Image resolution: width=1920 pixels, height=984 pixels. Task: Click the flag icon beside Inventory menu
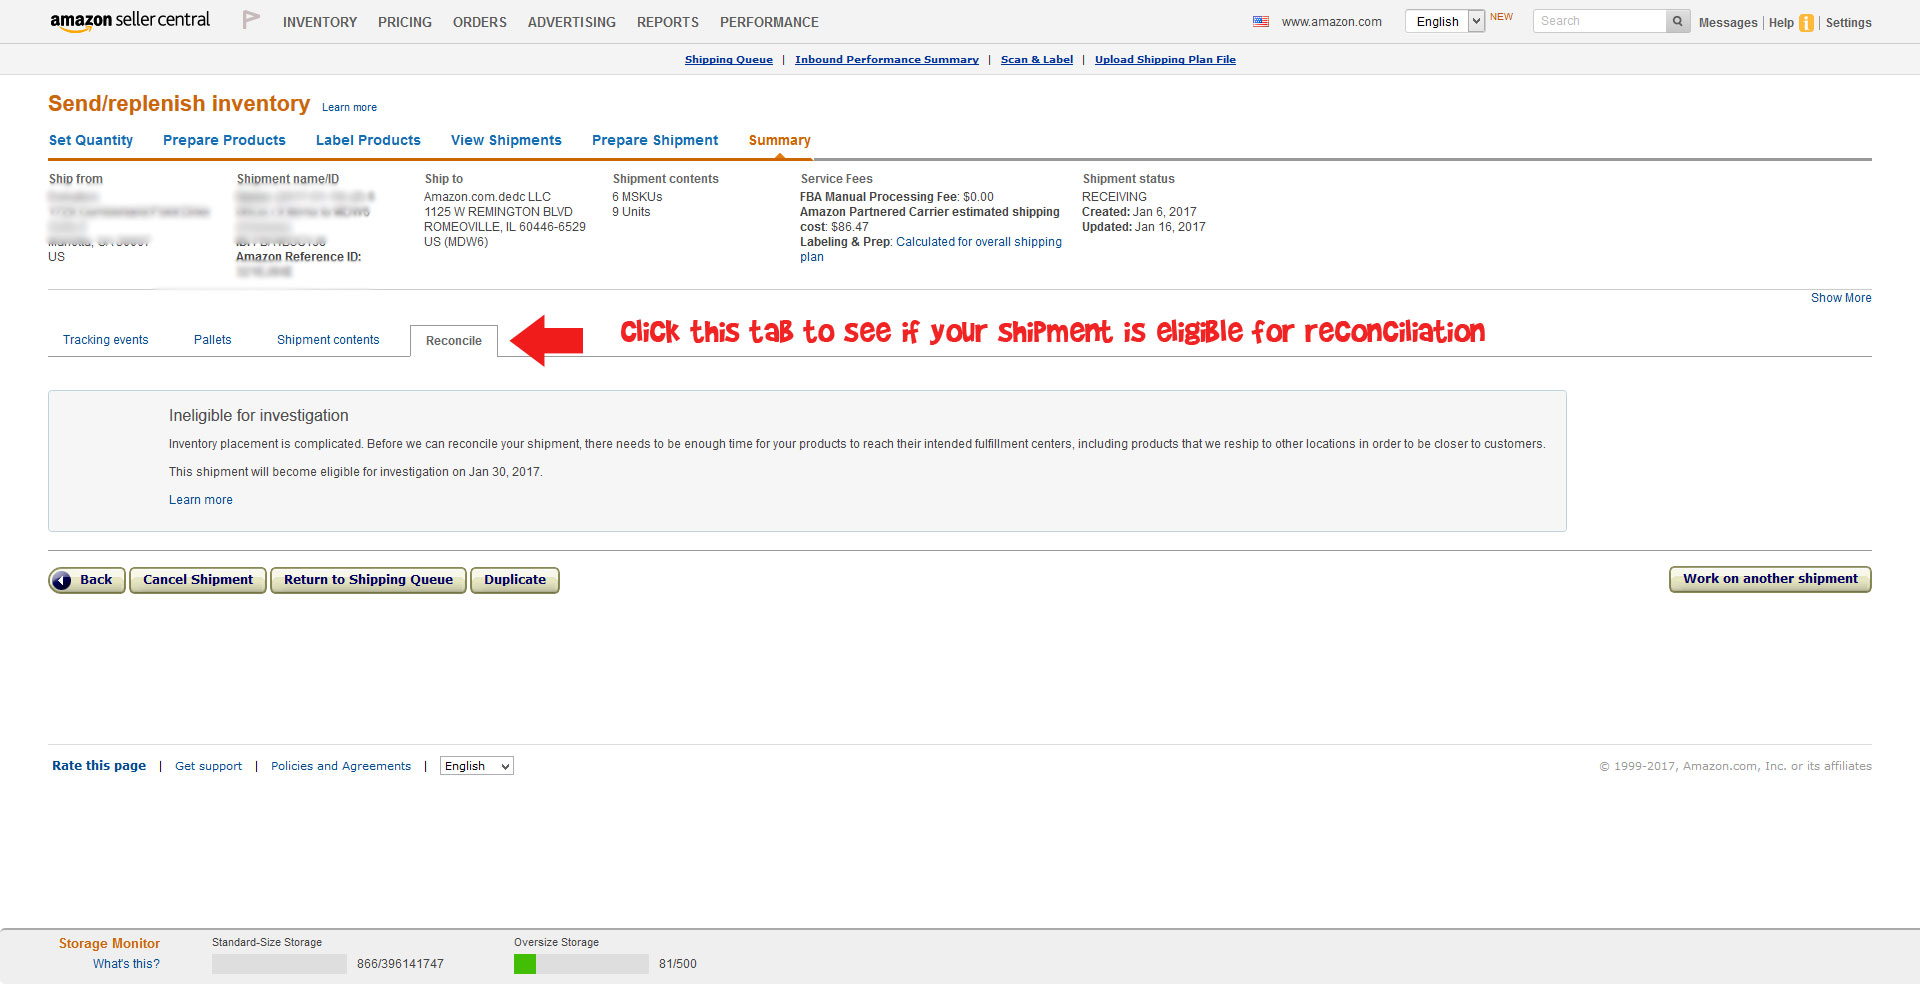[x=251, y=20]
